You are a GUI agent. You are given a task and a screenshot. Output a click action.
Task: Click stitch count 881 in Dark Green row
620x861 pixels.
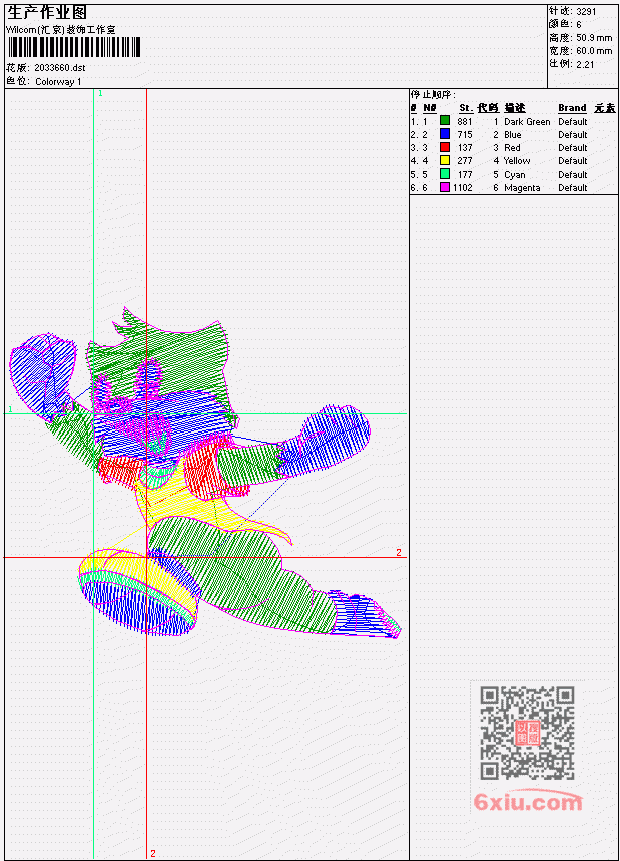465,122
